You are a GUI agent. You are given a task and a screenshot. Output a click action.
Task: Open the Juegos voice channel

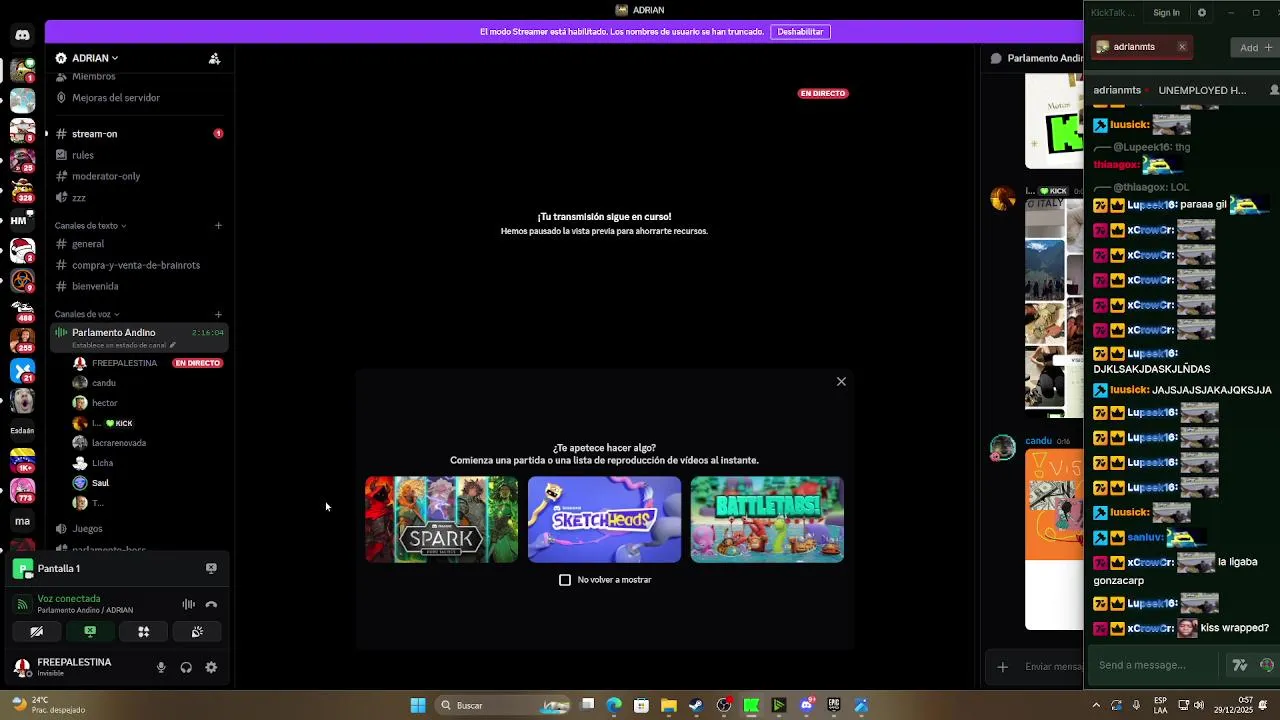pos(139,528)
